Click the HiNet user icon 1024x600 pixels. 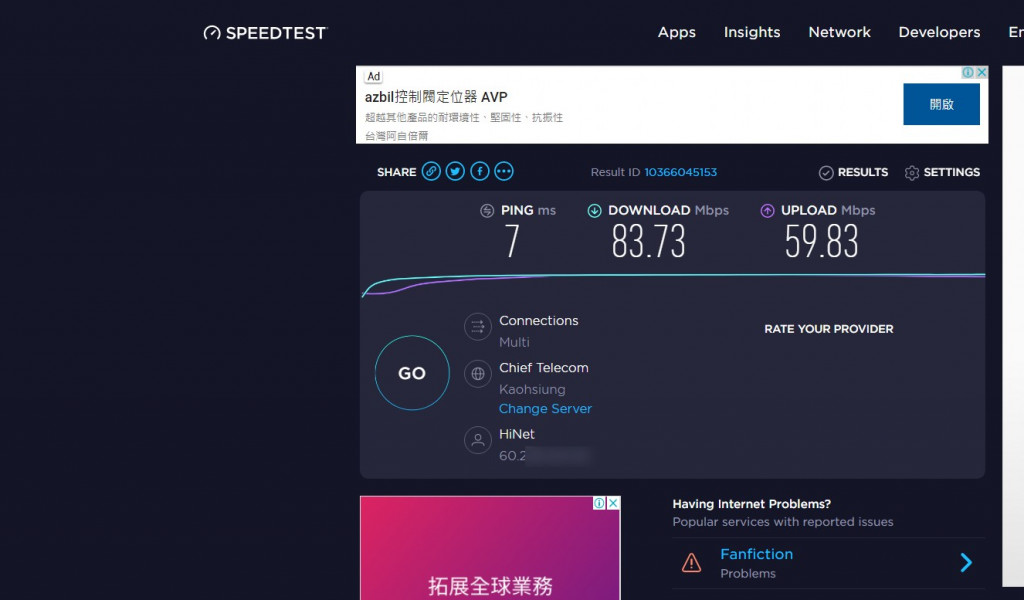tap(477, 440)
